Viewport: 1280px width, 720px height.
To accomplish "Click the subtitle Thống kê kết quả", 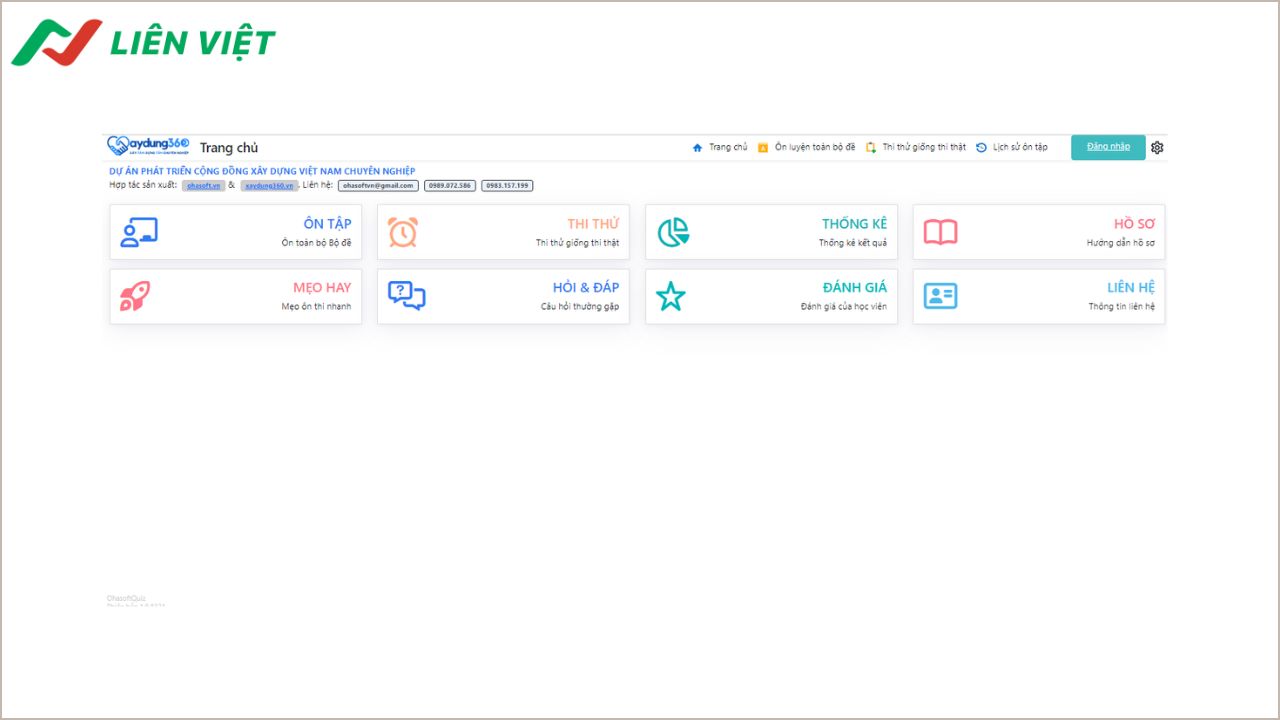I will point(853,243).
